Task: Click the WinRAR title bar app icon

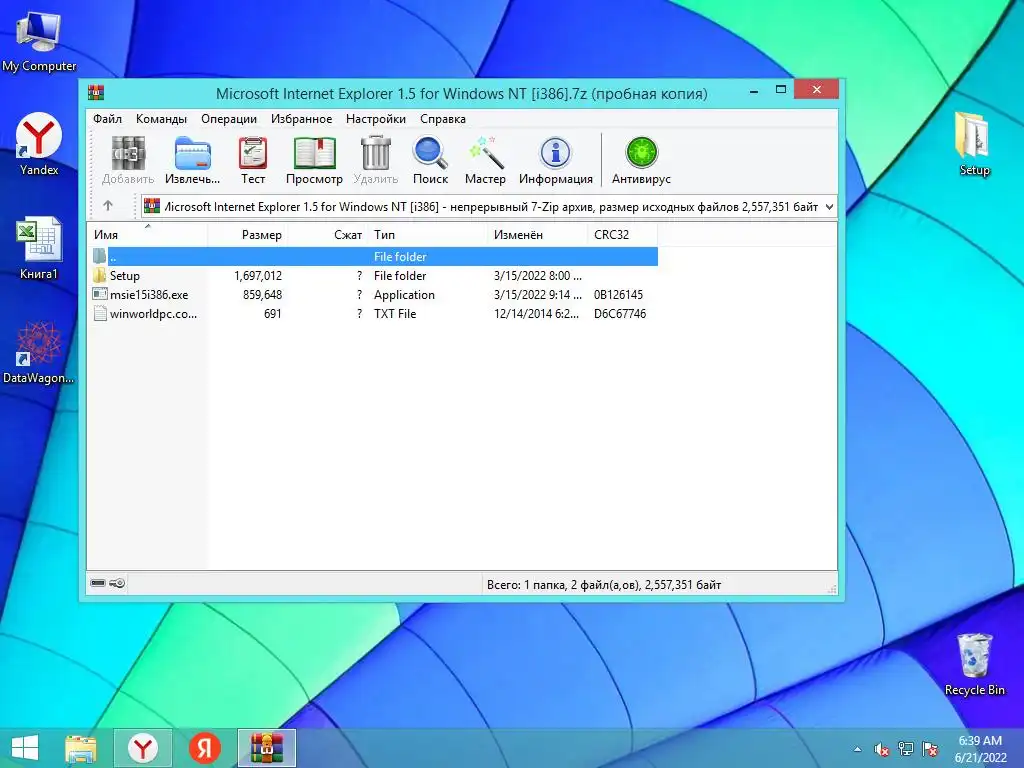Action: [97, 92]
